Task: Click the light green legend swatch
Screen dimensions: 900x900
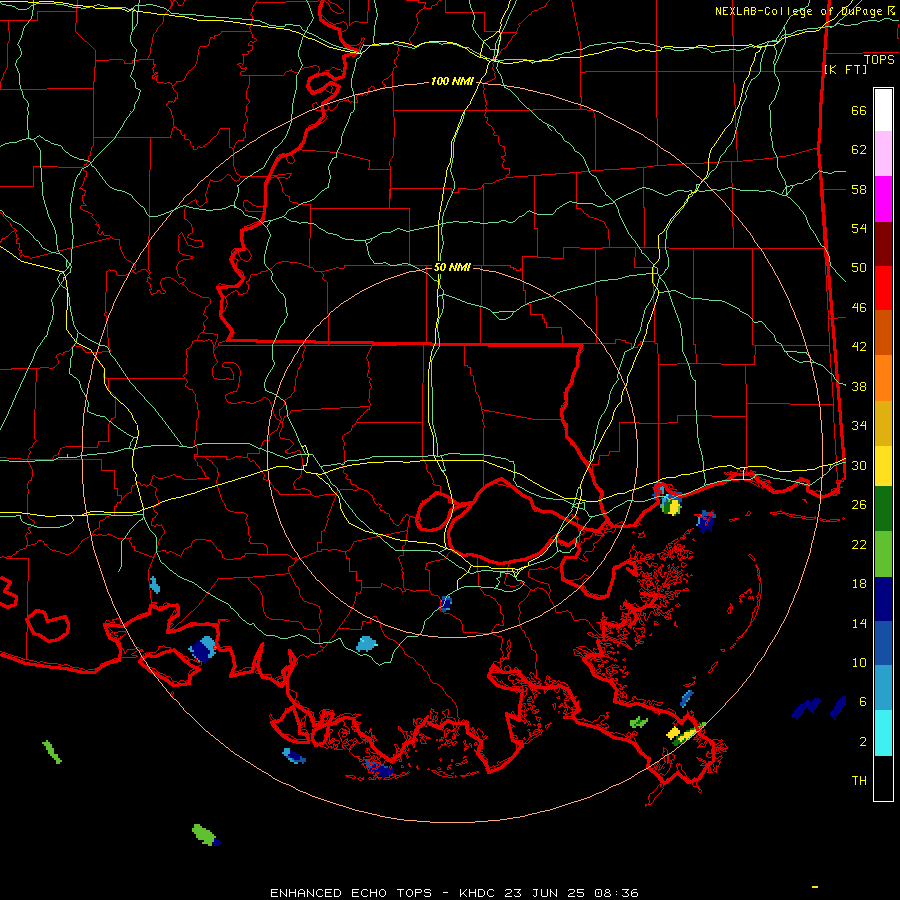Action: point(883,554)
